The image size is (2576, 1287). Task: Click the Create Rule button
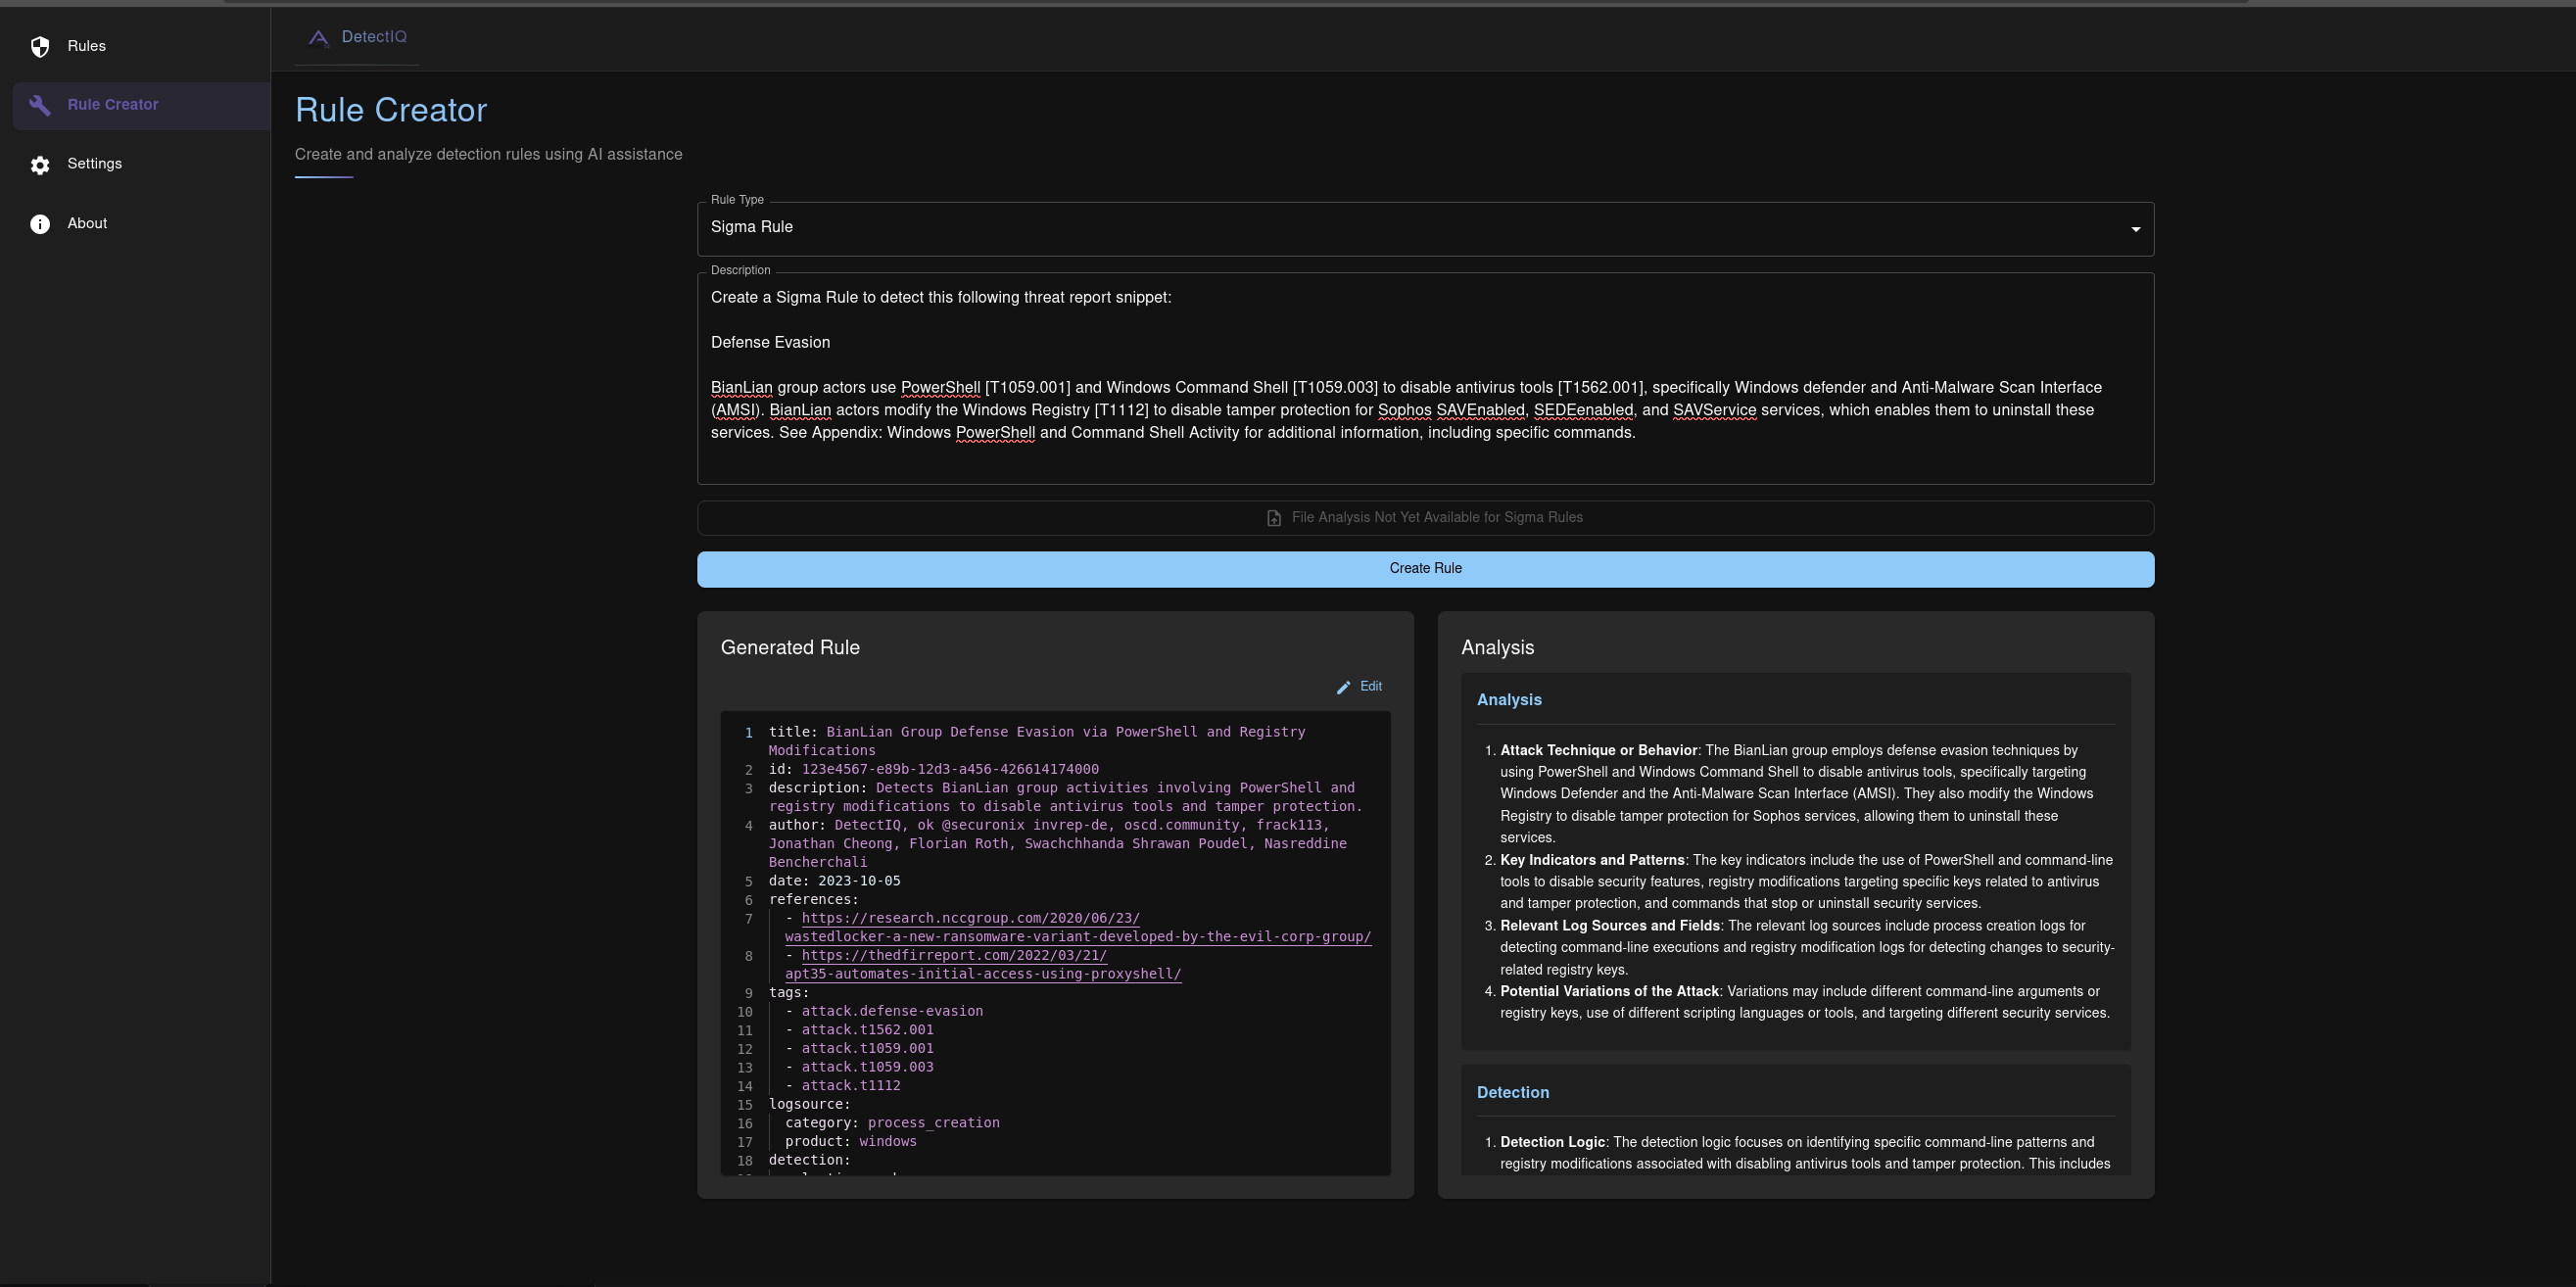click(x=1424, y=567)
